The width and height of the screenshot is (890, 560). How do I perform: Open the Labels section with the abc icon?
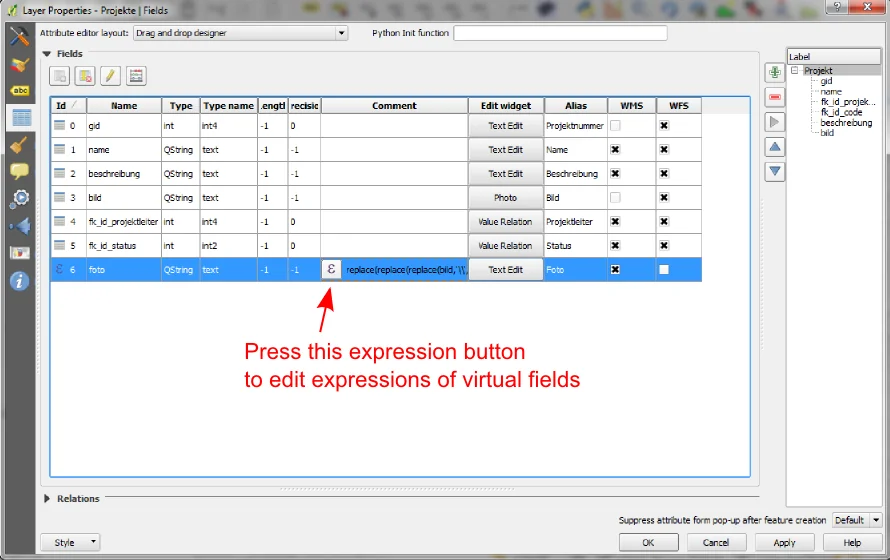(x=19, y=91)
